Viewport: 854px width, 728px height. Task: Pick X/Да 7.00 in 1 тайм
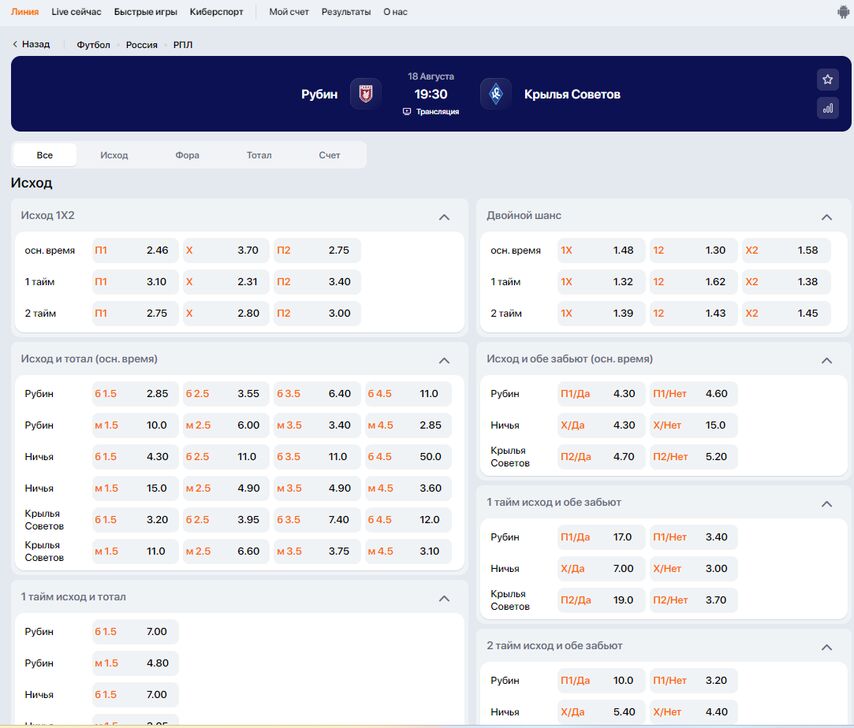click(601, 568)
